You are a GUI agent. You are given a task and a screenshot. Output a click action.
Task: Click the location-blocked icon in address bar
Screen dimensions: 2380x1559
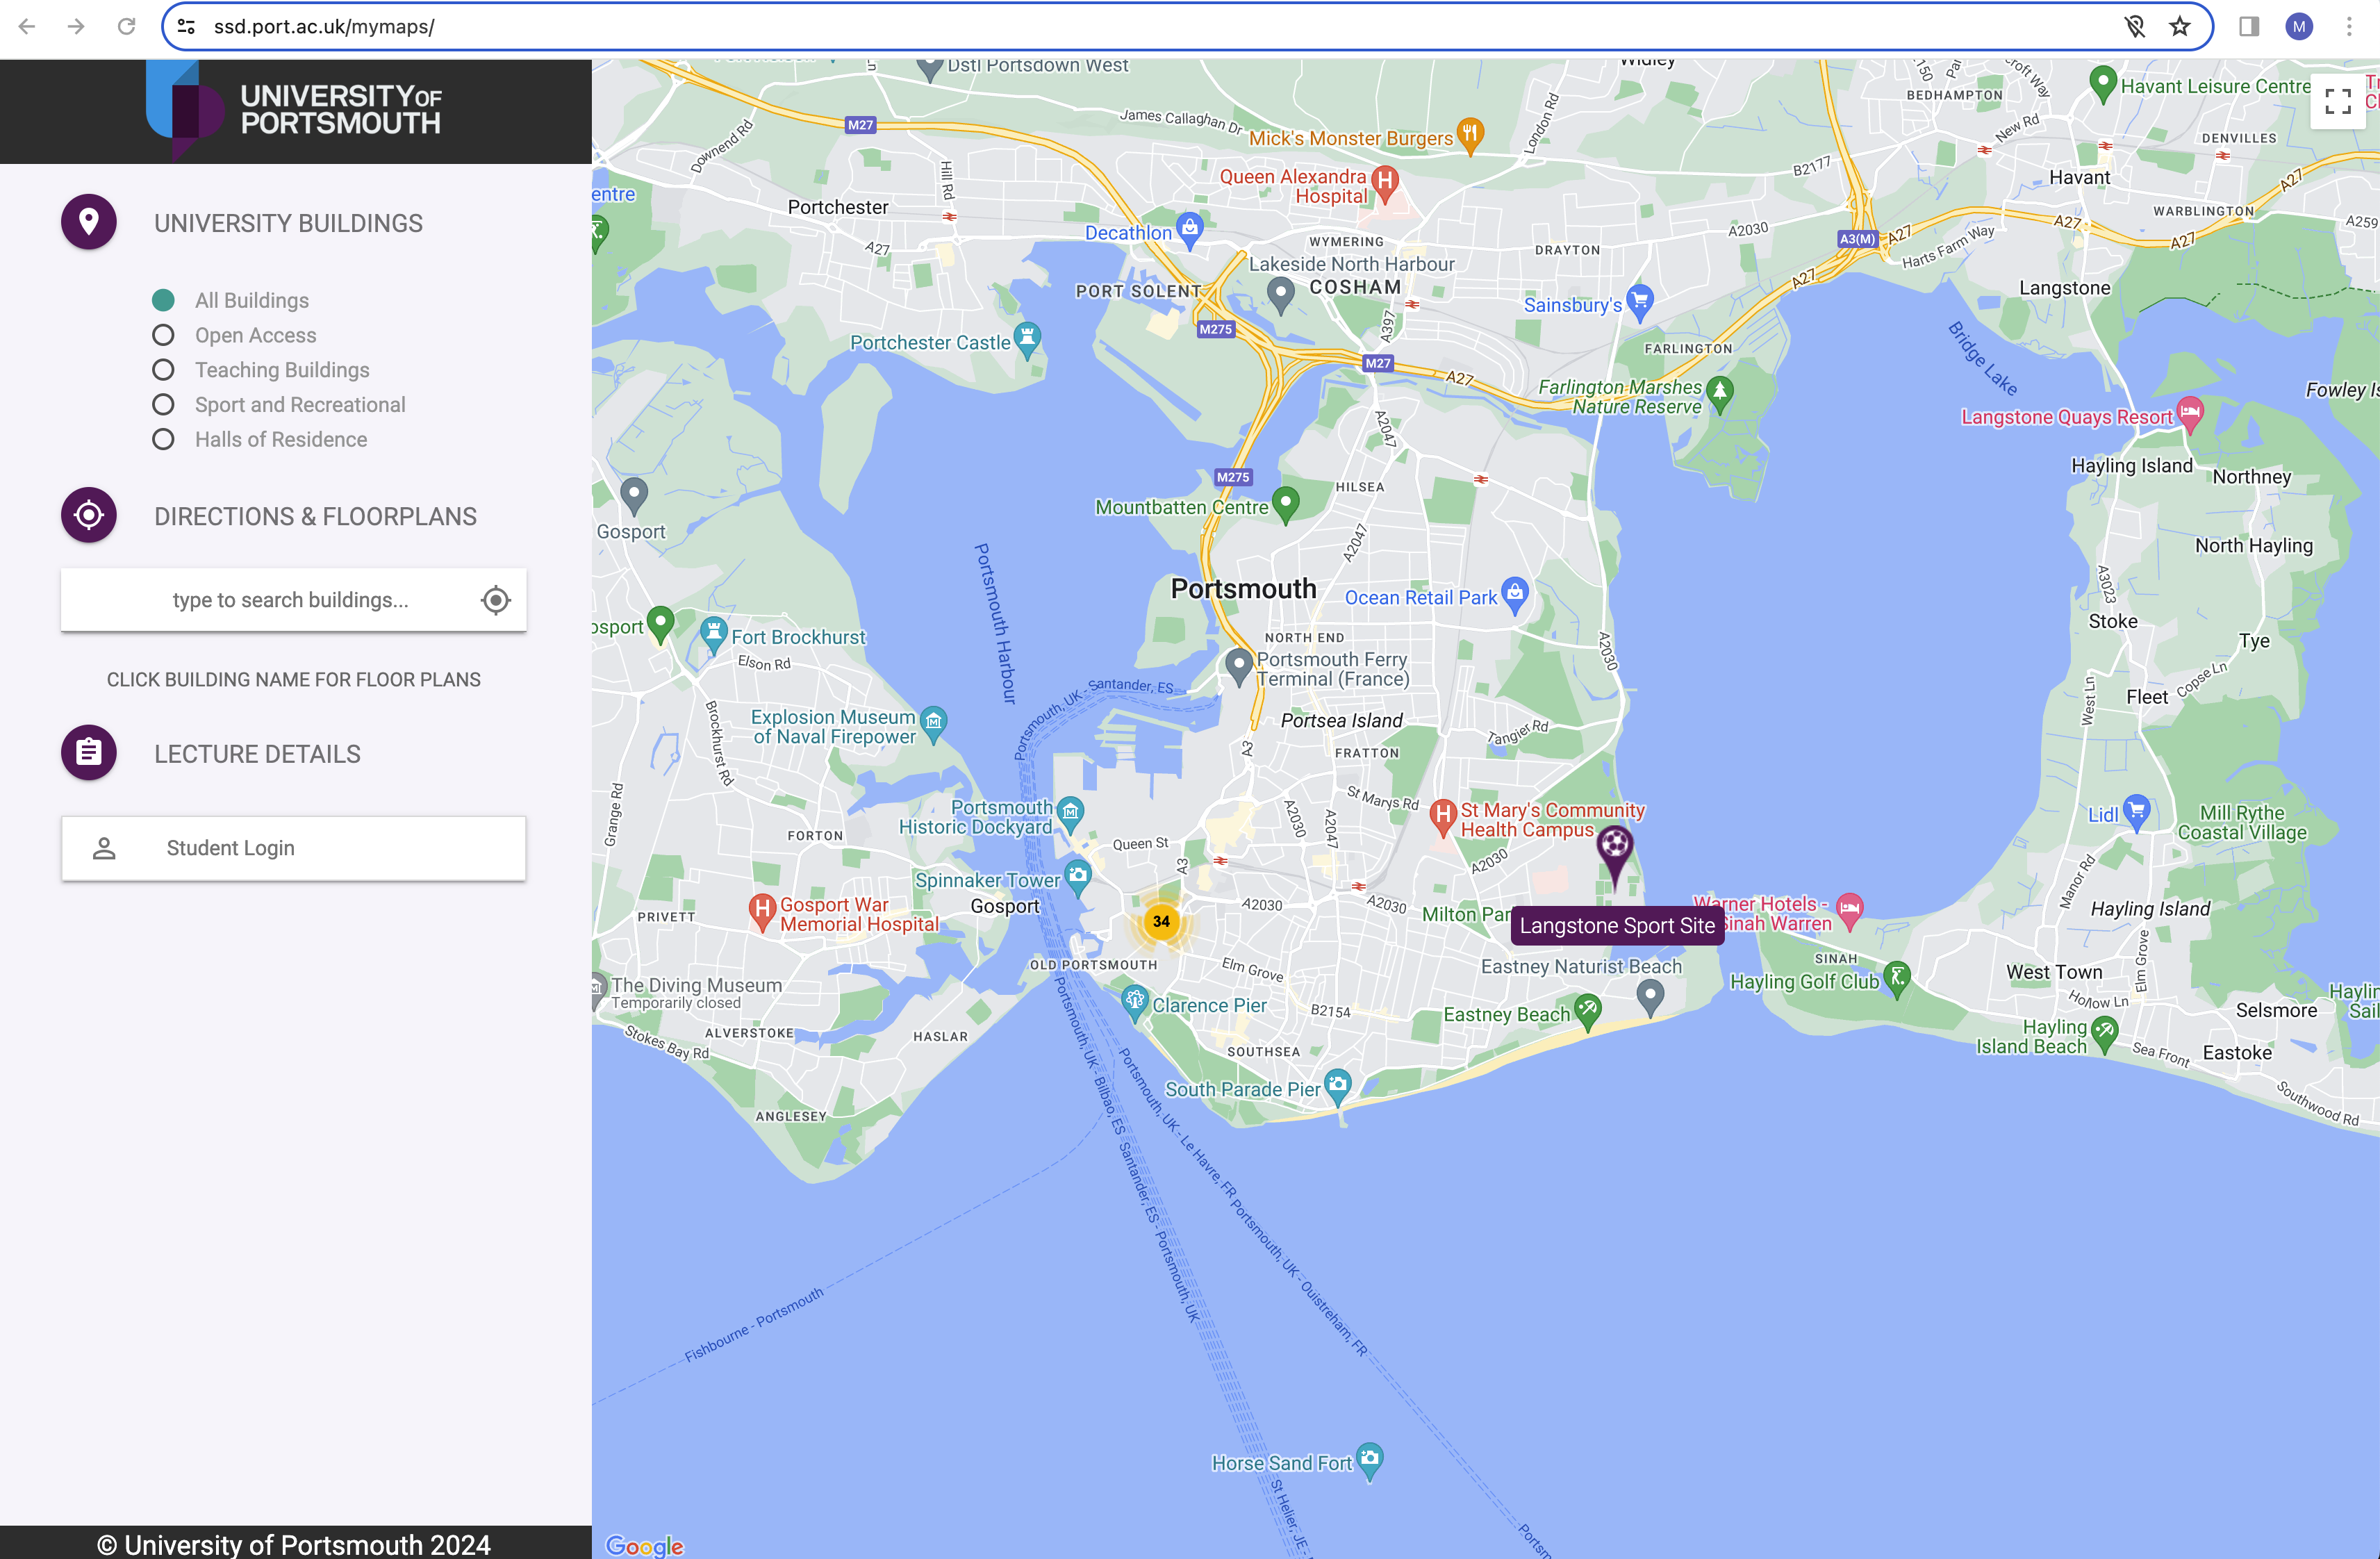click(2135, 27)
